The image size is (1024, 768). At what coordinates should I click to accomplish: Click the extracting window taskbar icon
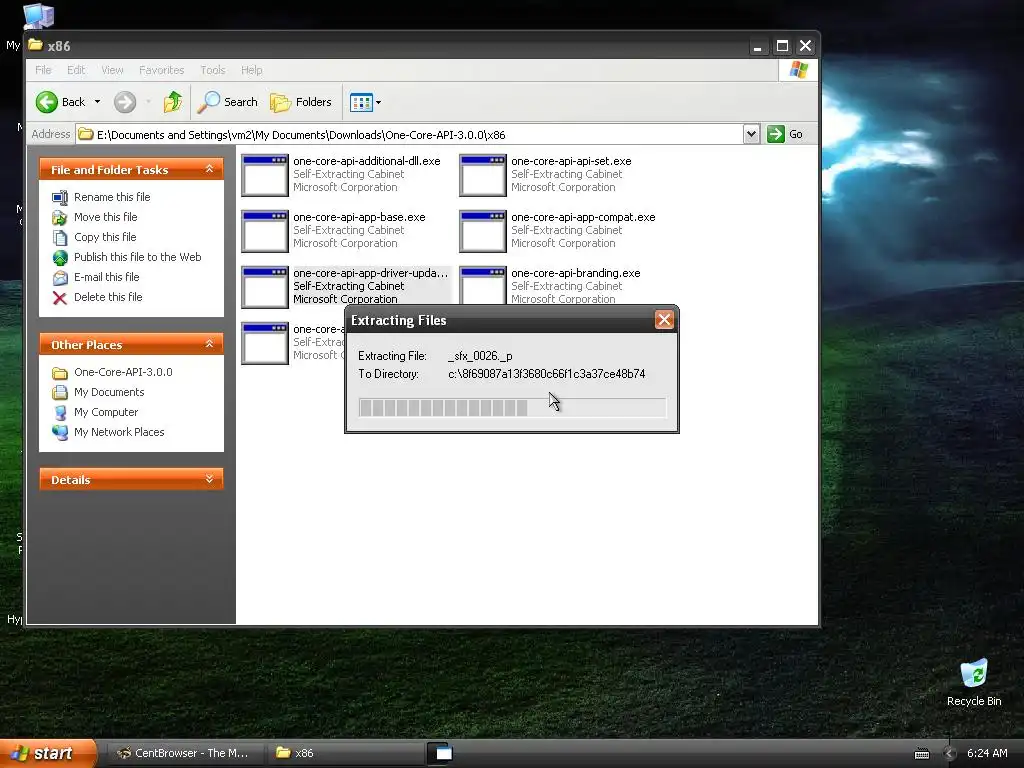[443, 753]
